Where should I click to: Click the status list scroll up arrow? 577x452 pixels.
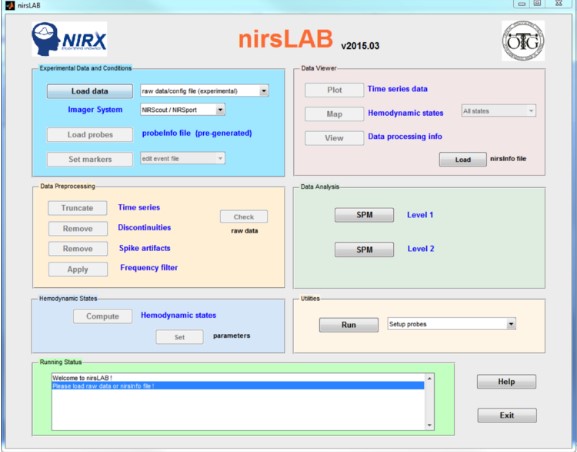point(429,378)
